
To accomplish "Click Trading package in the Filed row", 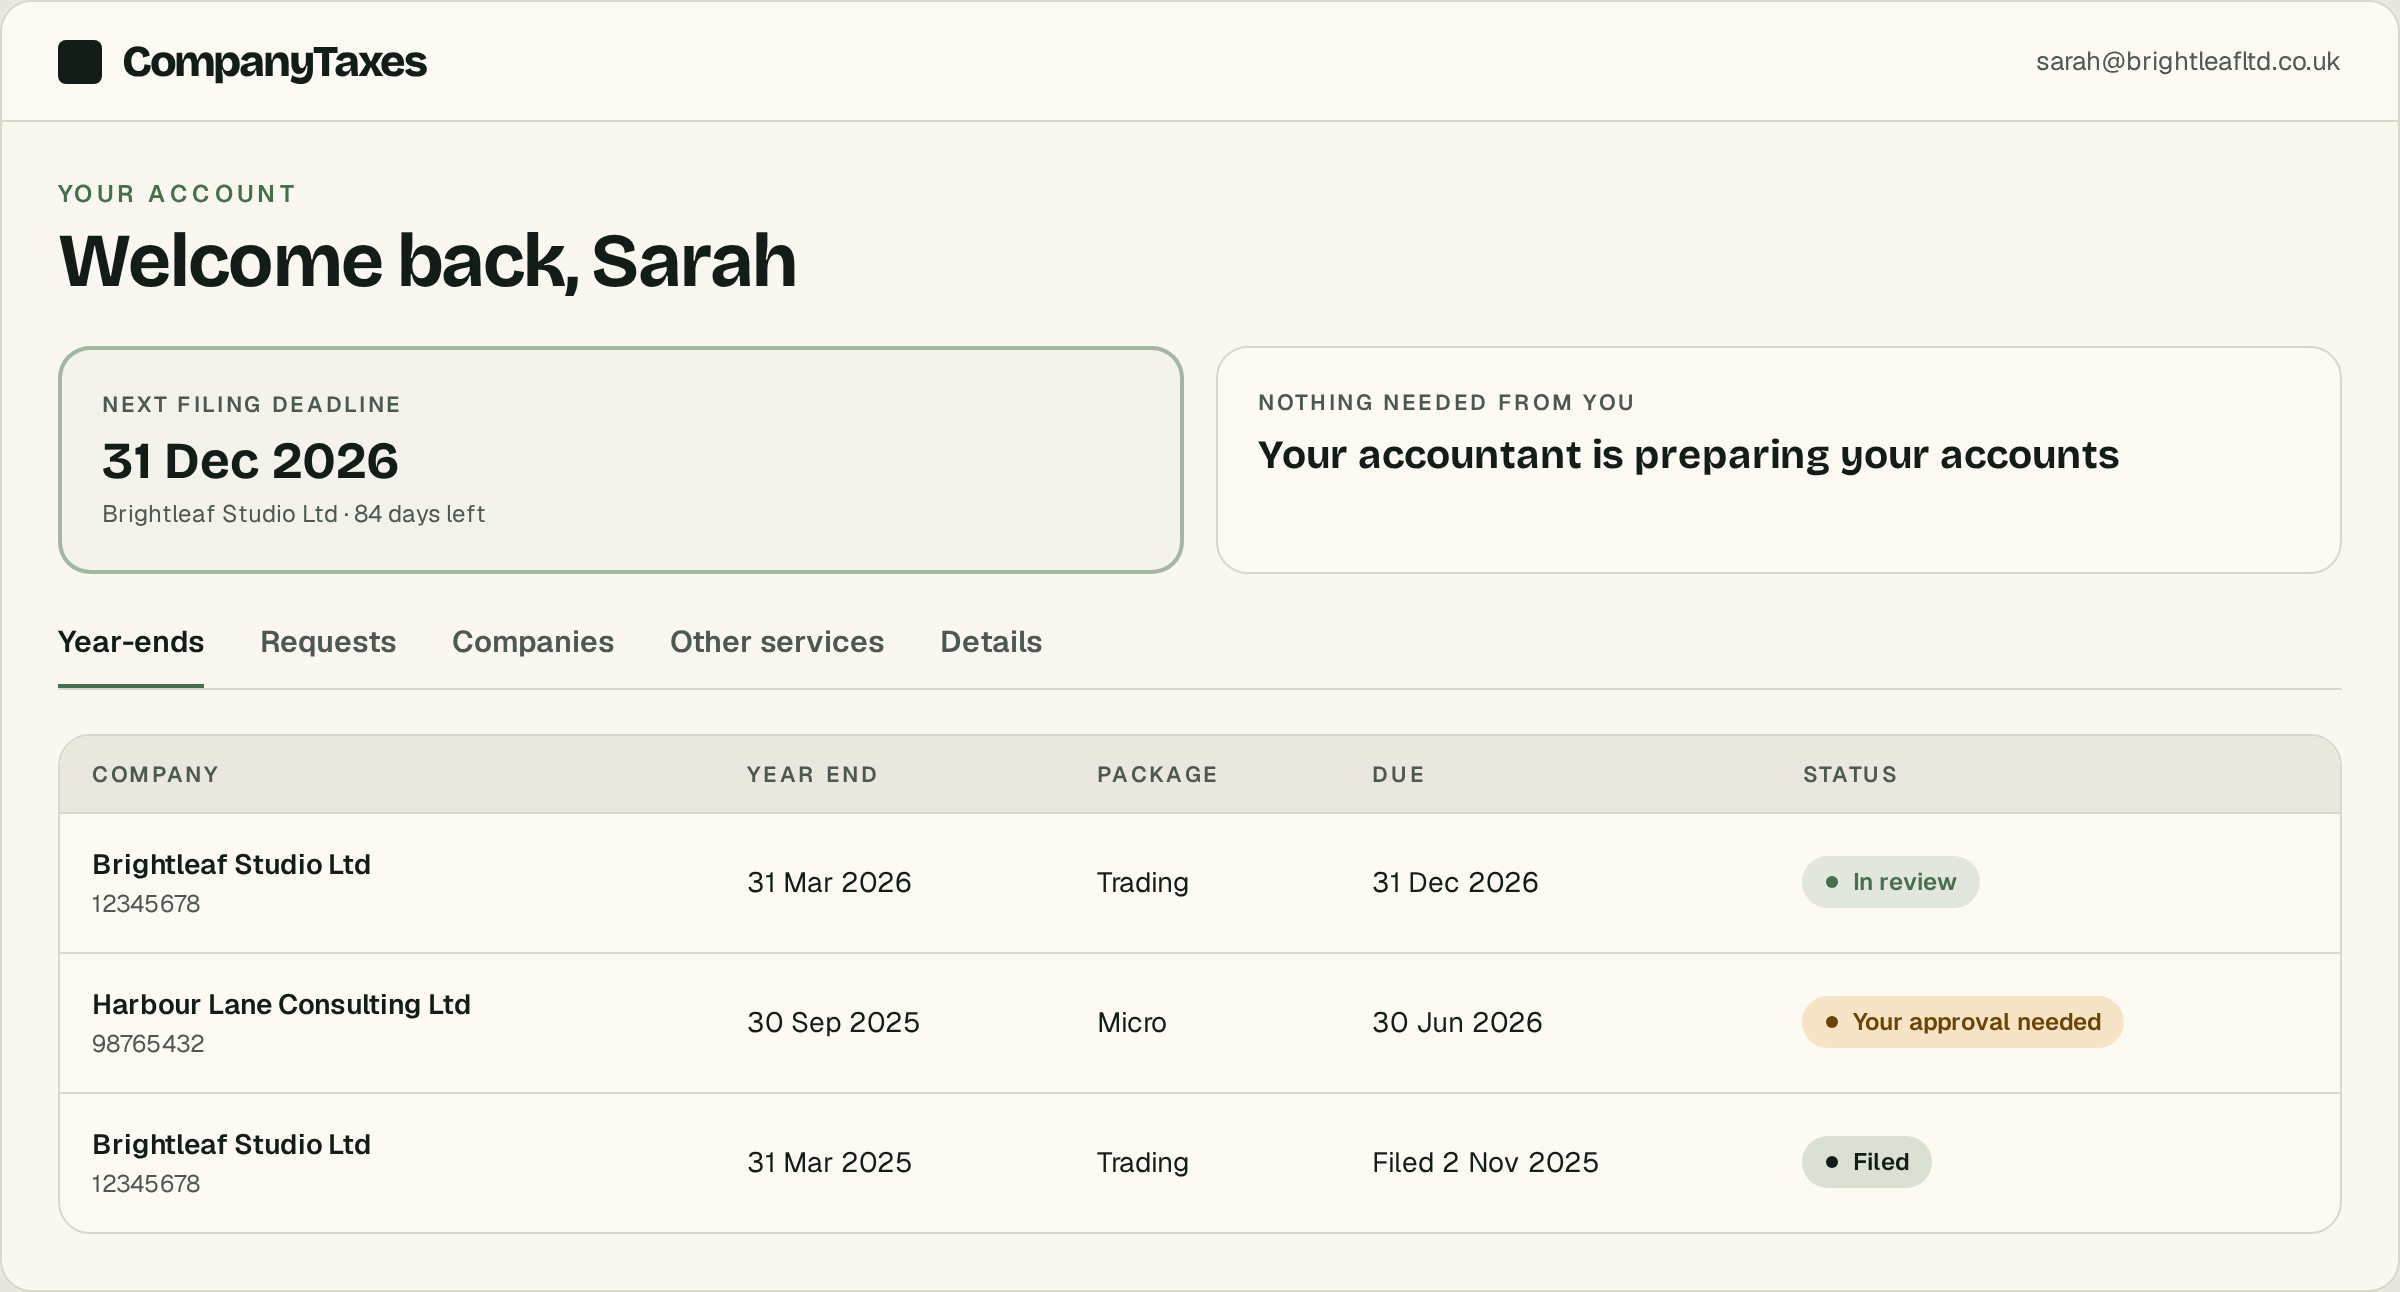I will (x=1143, y=1162).
